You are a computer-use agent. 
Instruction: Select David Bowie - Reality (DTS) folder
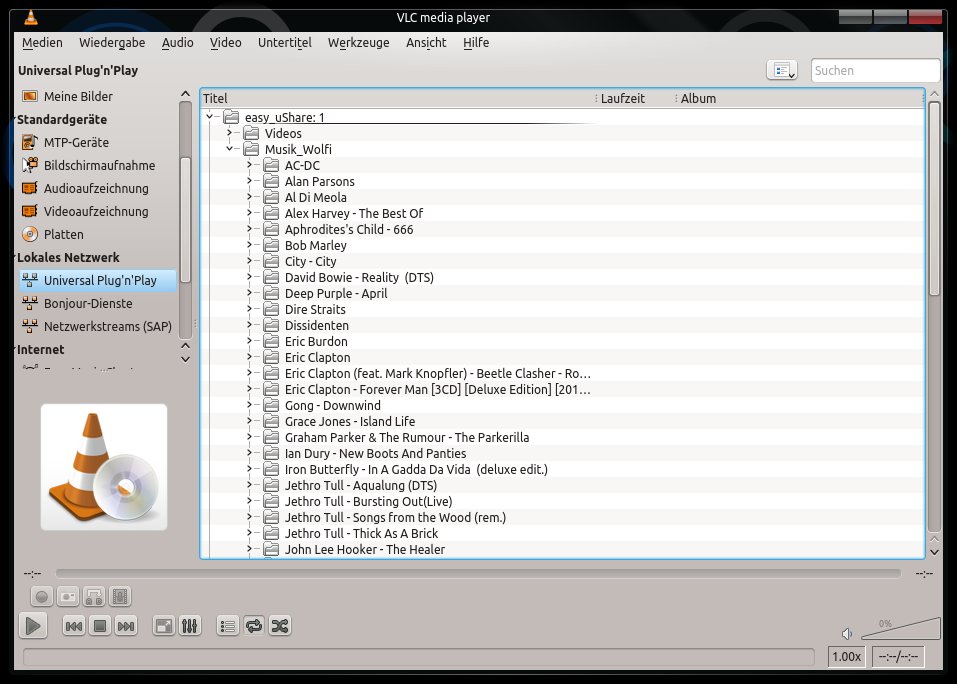point(359,278)
